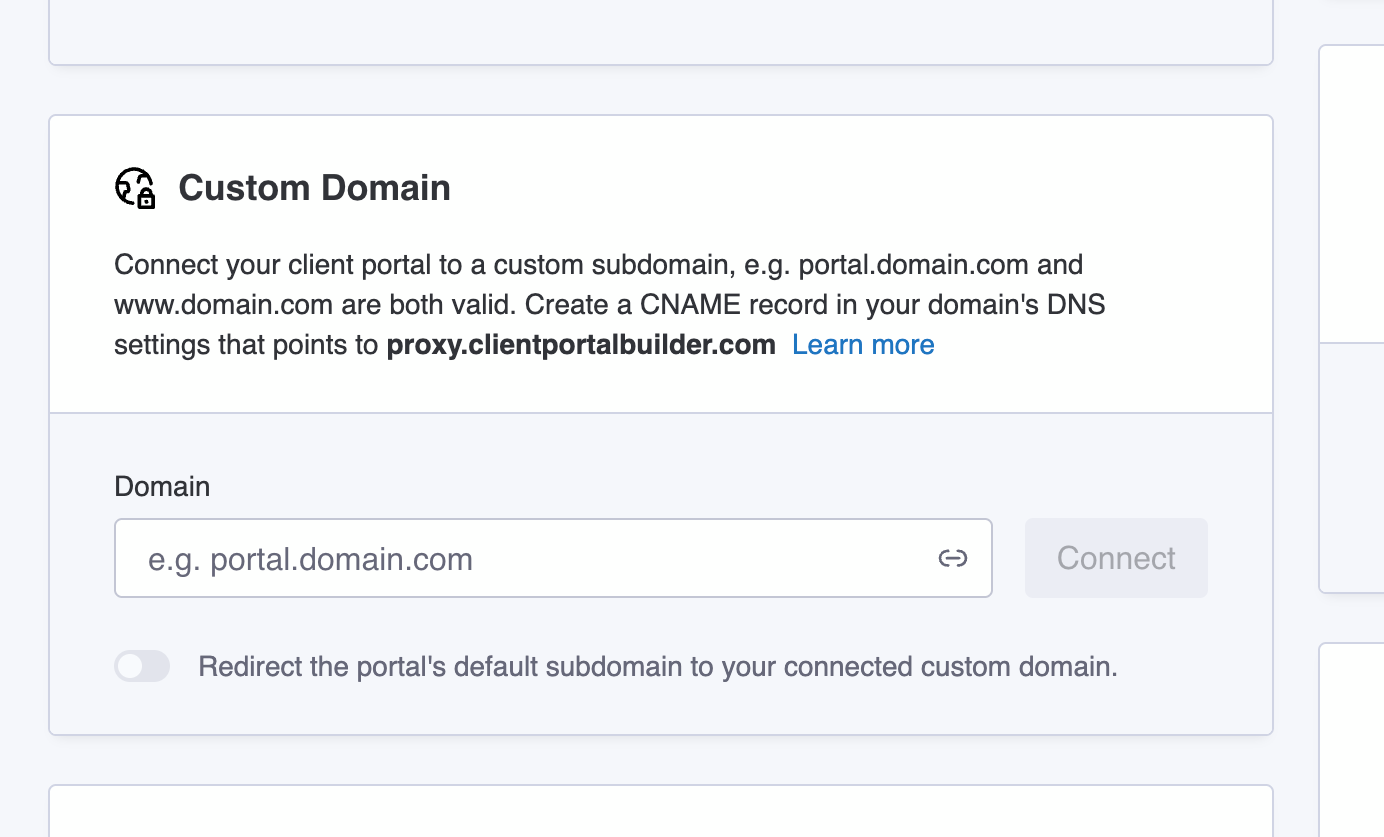Click the Domain field label
This screenshot has width=1384, height=837.
click(x=162, y=487)
